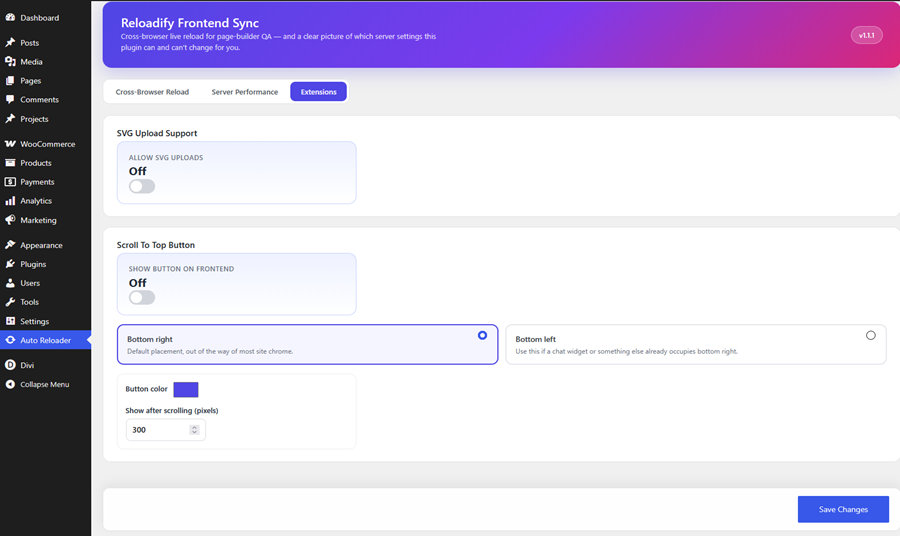The width and height of the screenshot is (900, 536).
Task: Click the Scroll To Top Button heading
Action: coord(156,245)
